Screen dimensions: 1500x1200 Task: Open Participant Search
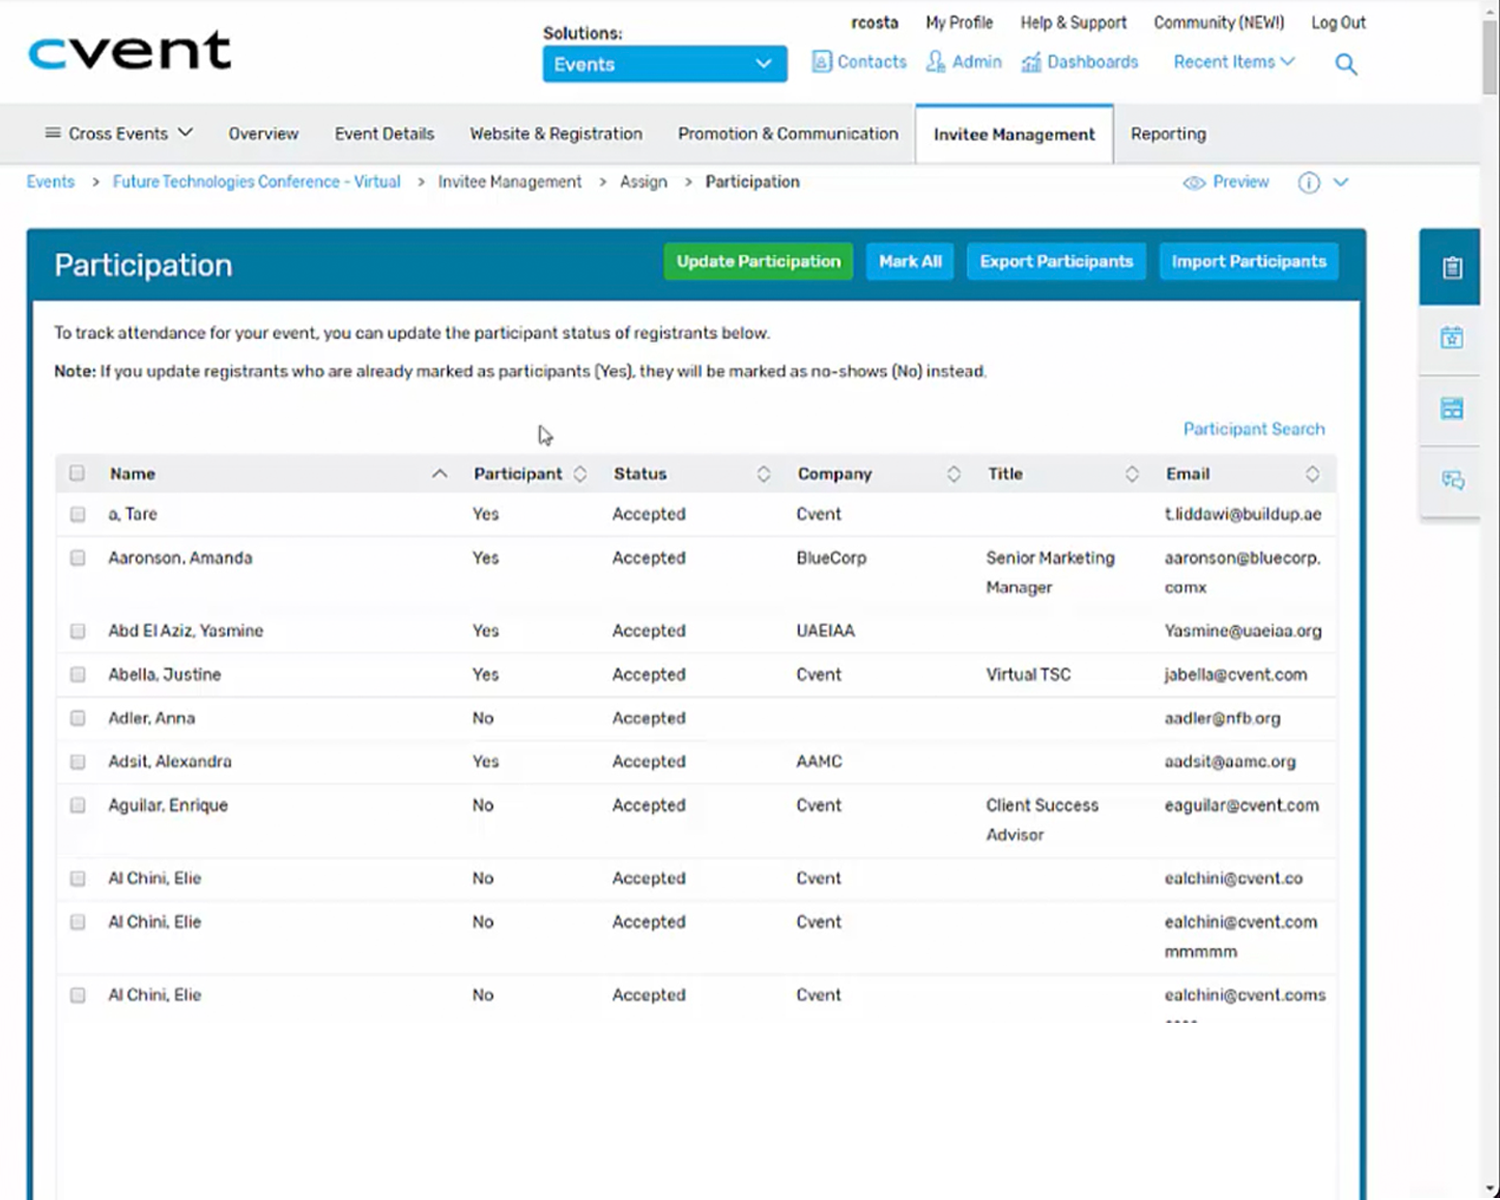coord(1253,428)
